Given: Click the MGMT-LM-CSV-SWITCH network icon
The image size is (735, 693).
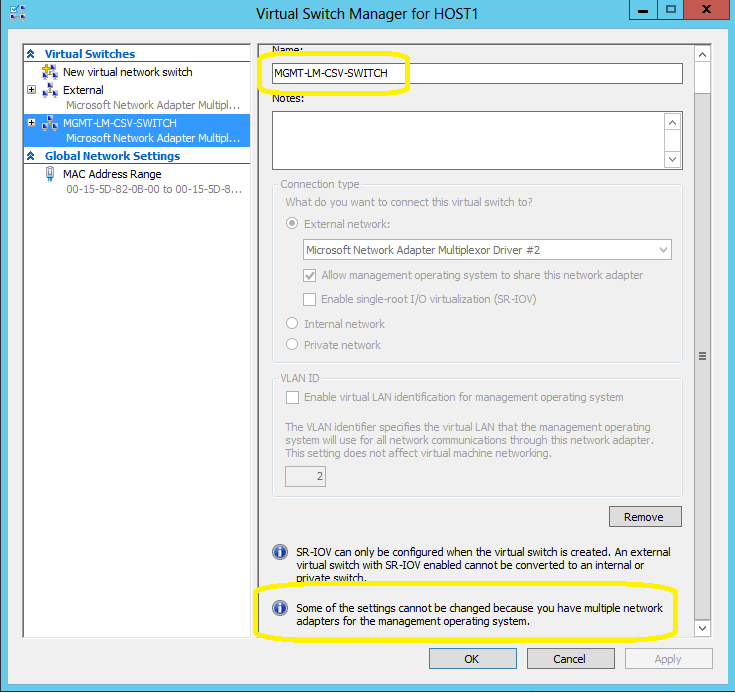Looking at the screenshot, I should 50,123.
